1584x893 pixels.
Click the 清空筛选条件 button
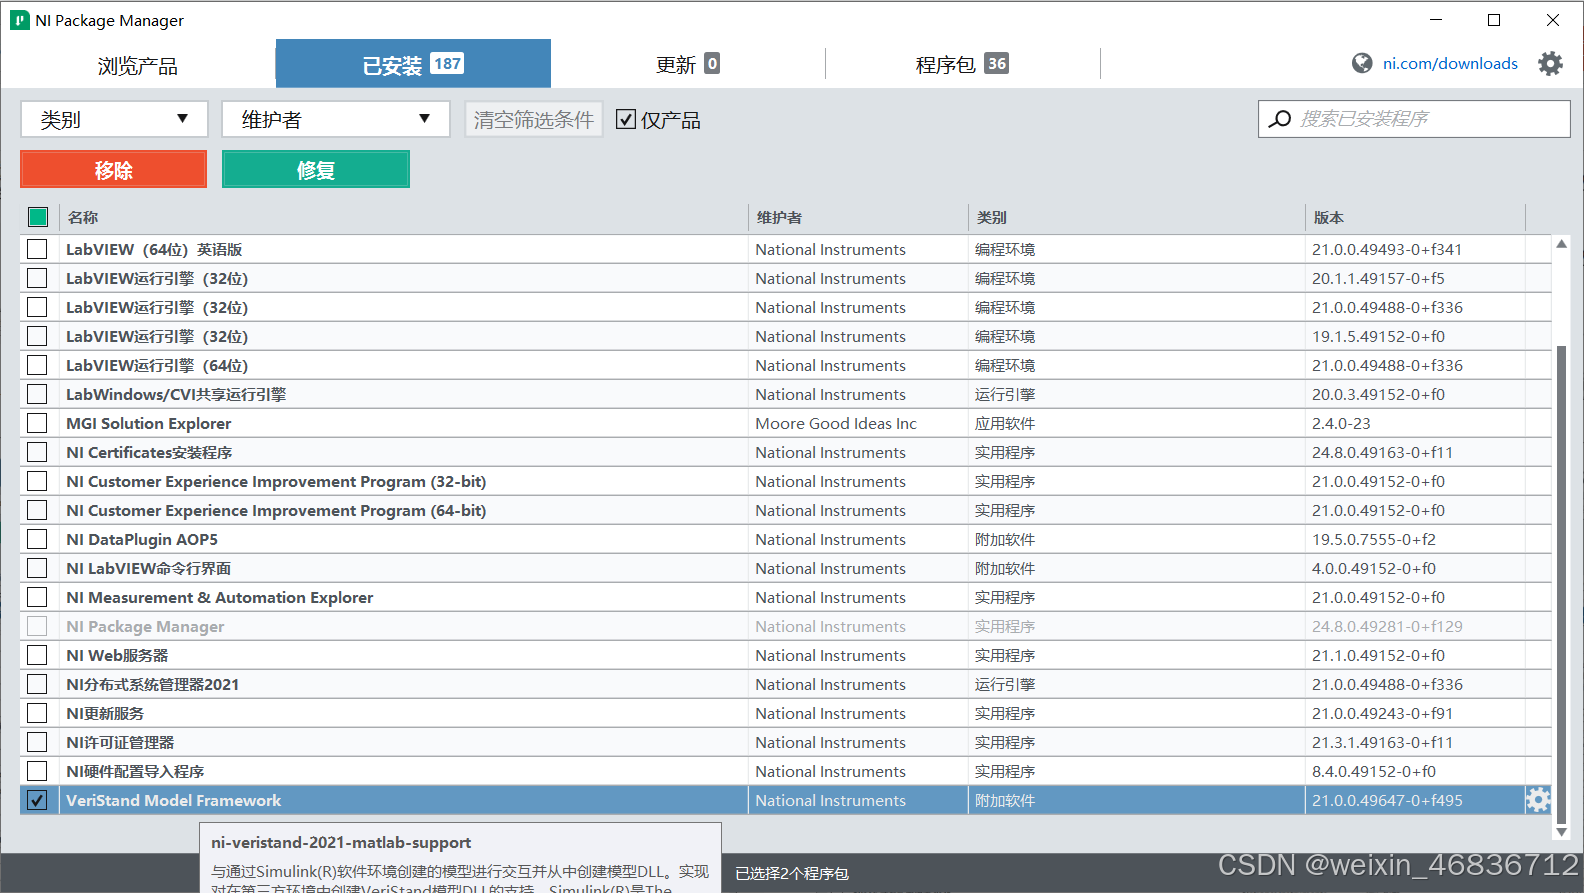[533, 119]
